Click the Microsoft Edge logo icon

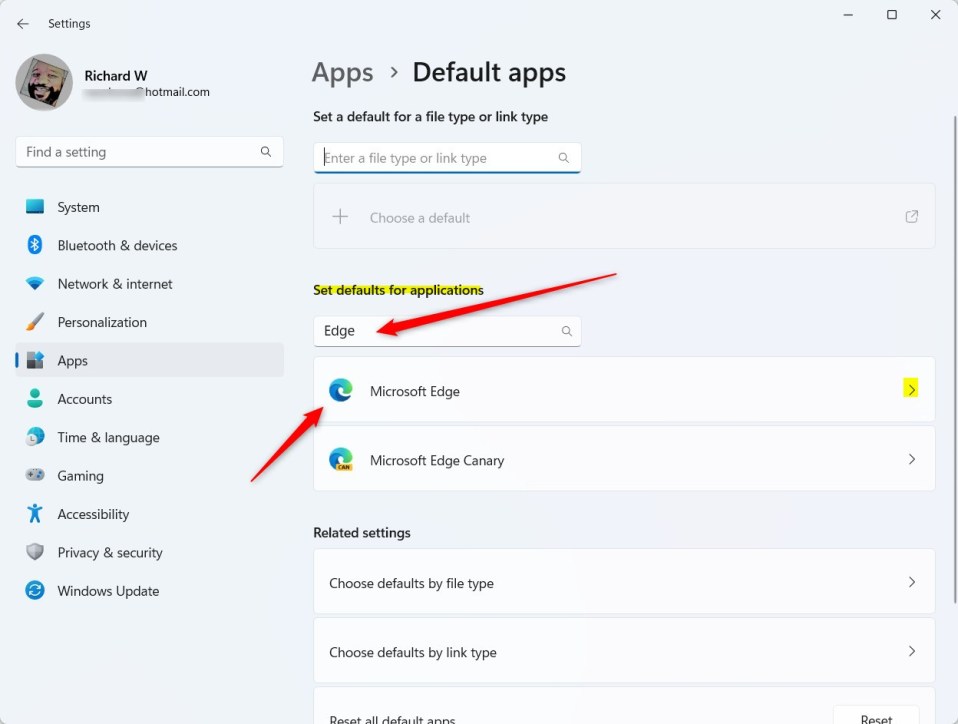pos(340,390)
